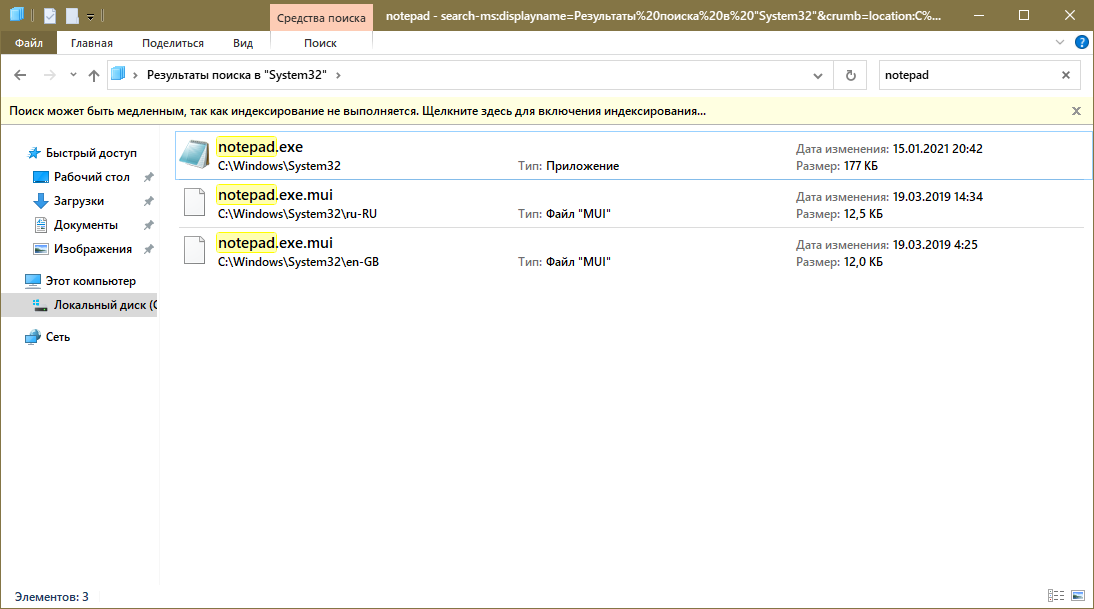Switch to the Вид ribbon tab

tap(243, 43)
